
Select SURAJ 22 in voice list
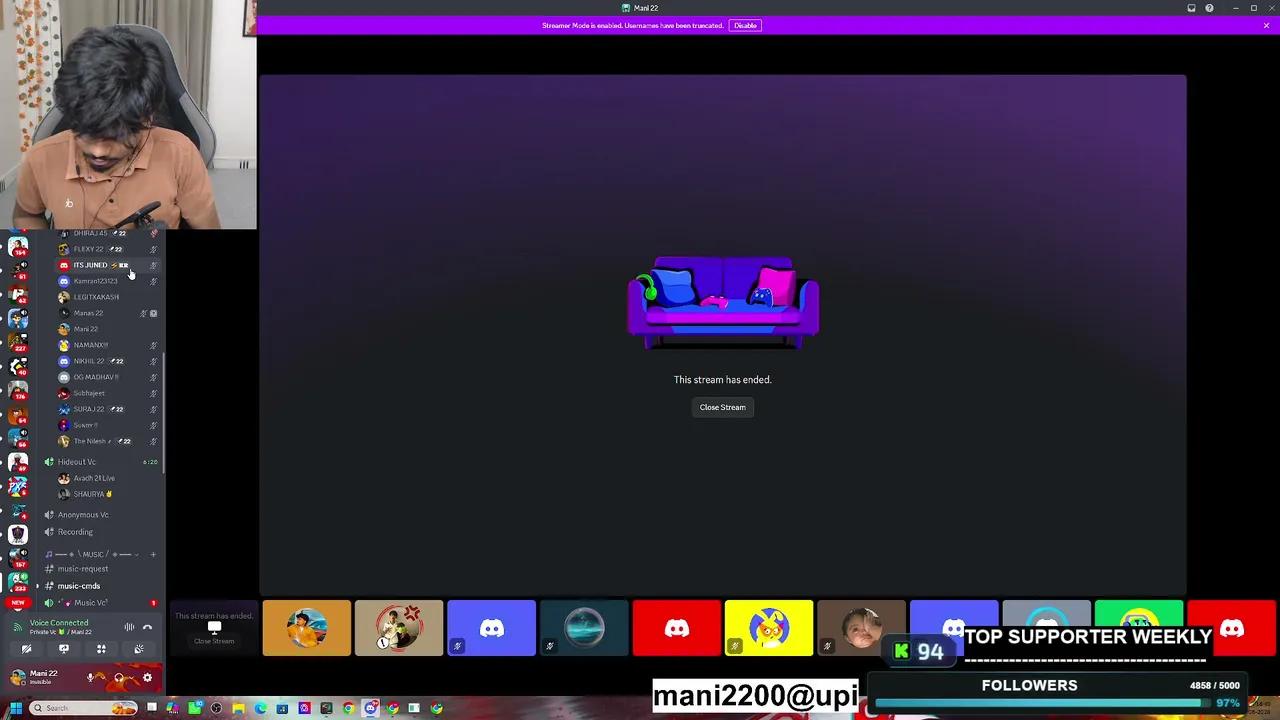[x=106, y=409]
